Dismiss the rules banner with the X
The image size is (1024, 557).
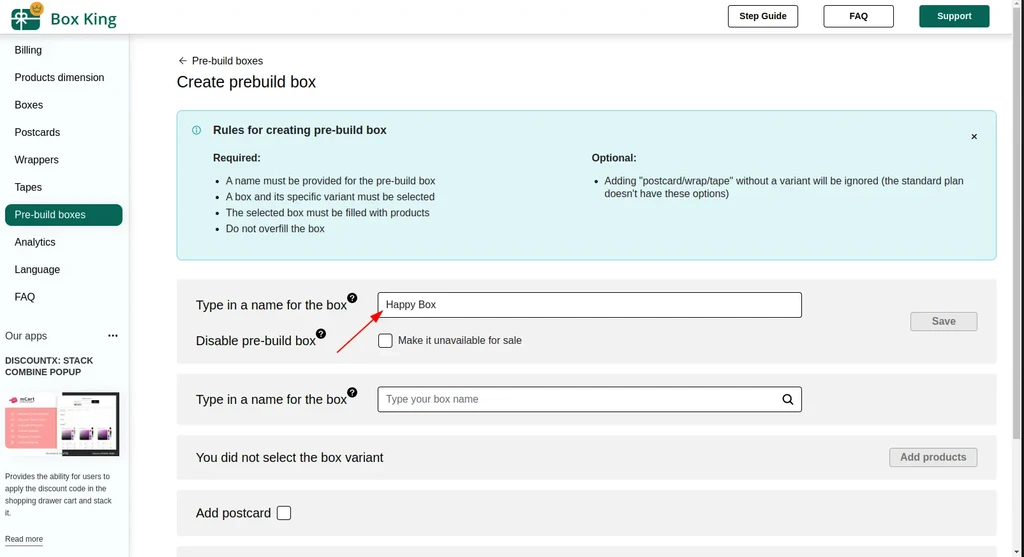(974, 136)
